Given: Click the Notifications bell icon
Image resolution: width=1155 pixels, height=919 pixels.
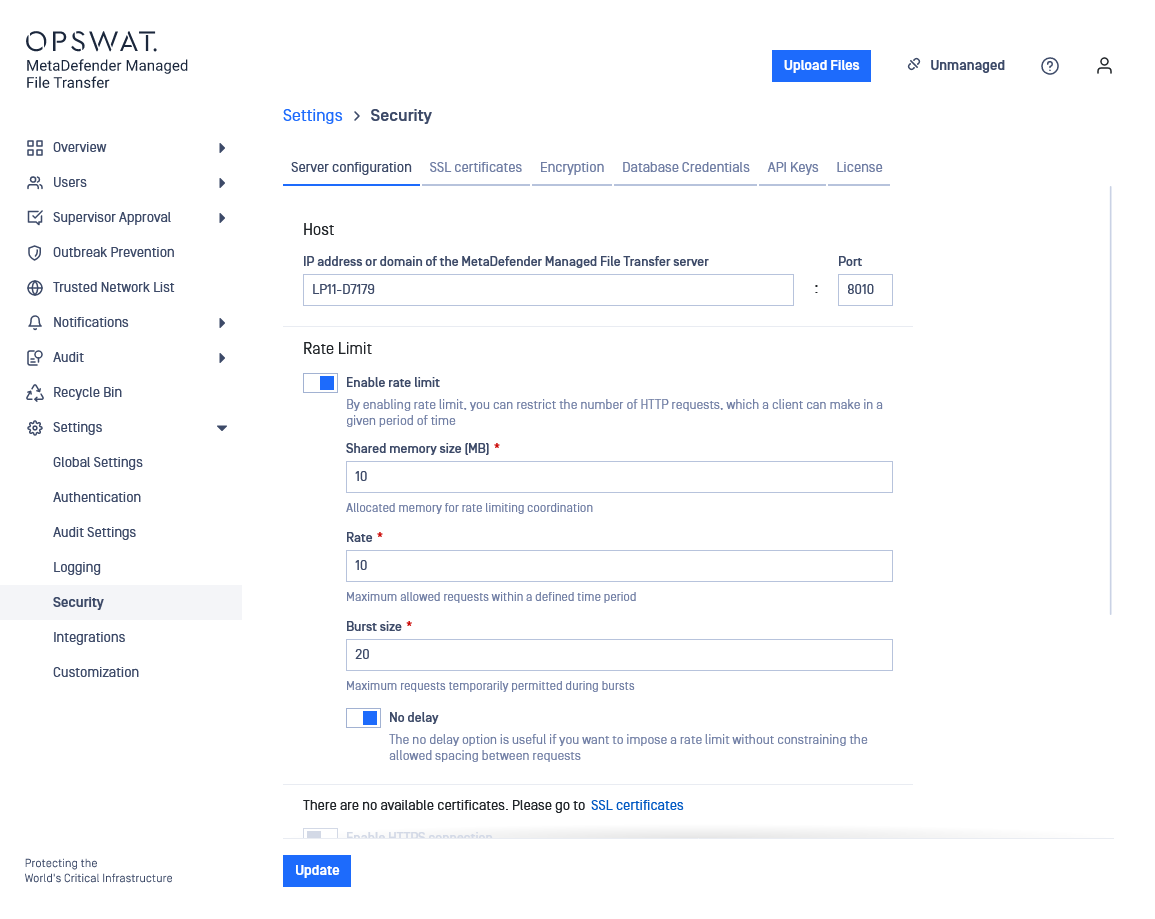Looking at the screenshot, I should 35,323.
